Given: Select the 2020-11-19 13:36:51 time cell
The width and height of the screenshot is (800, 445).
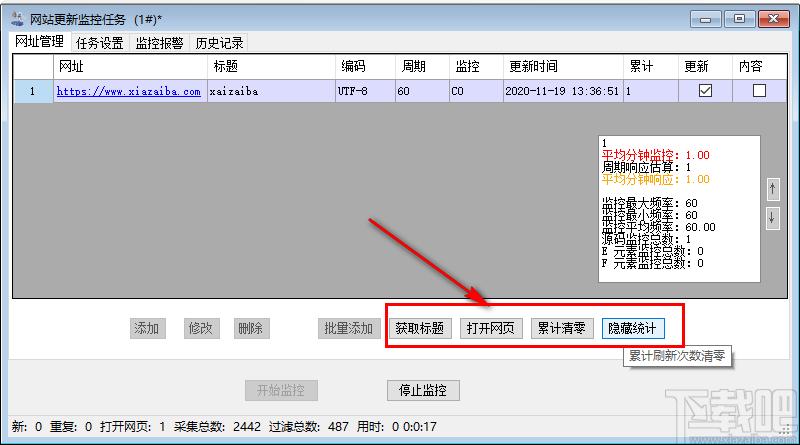Looking at the screenshot, I should click(563, 91).
